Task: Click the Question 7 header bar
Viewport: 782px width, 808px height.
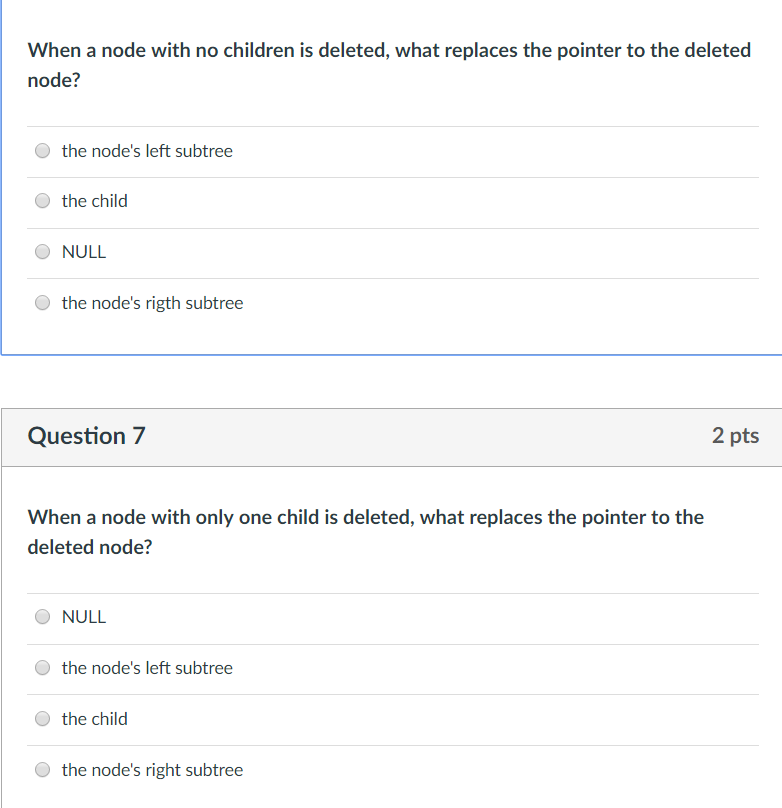Action: point(390,435)
